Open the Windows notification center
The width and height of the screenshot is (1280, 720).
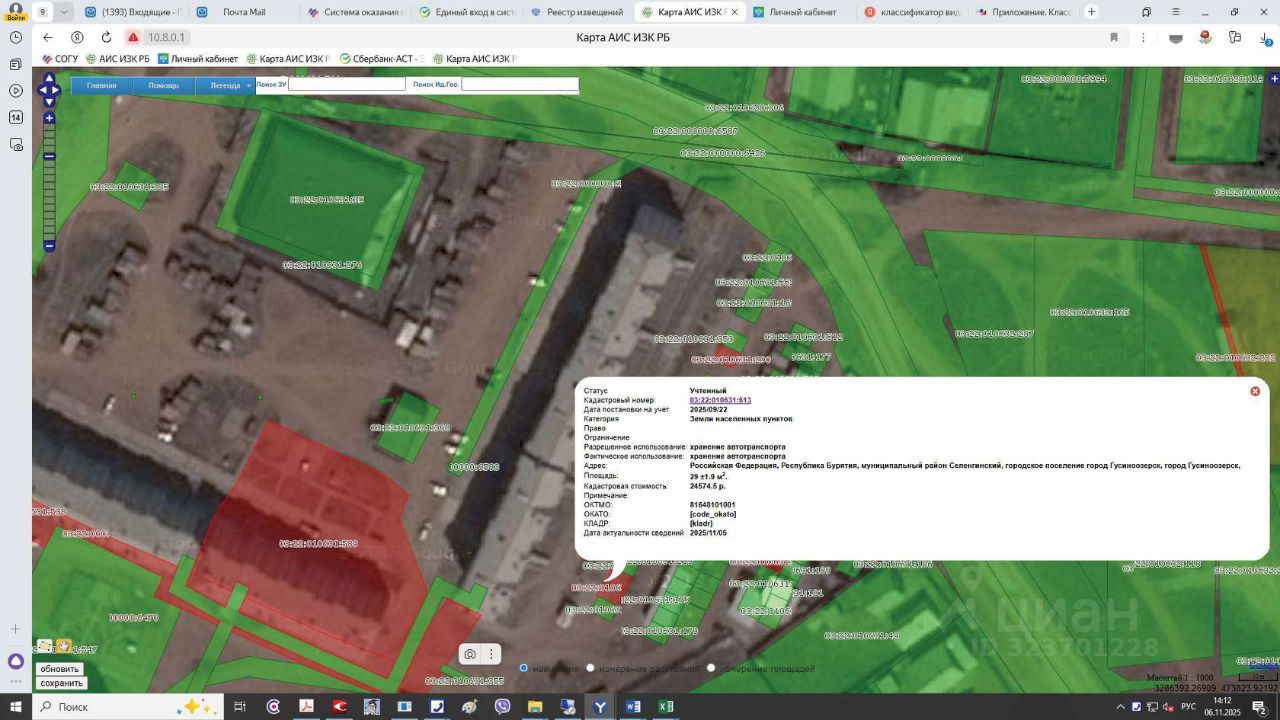(1259, 707)
